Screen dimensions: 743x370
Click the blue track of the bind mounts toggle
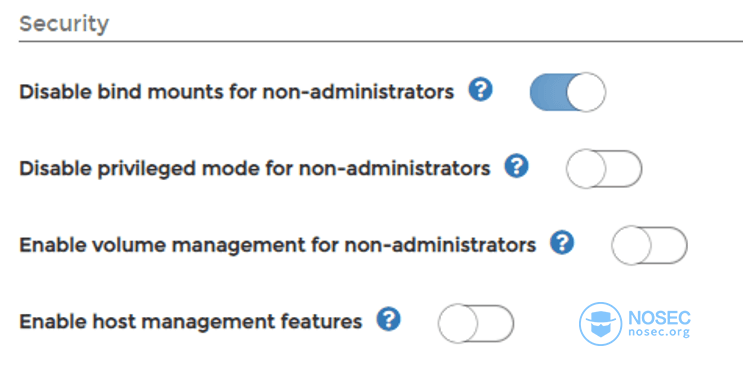tap(548, 92)
